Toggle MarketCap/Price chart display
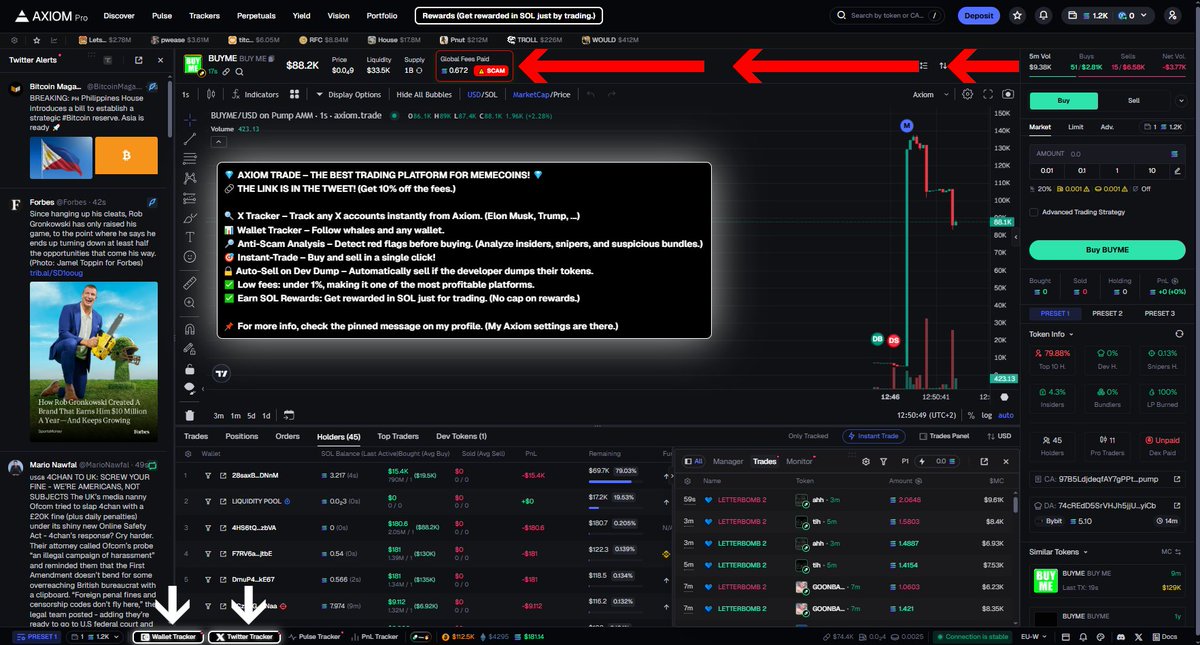Screen dimensions: 1200x645 [x=541, y=94]
